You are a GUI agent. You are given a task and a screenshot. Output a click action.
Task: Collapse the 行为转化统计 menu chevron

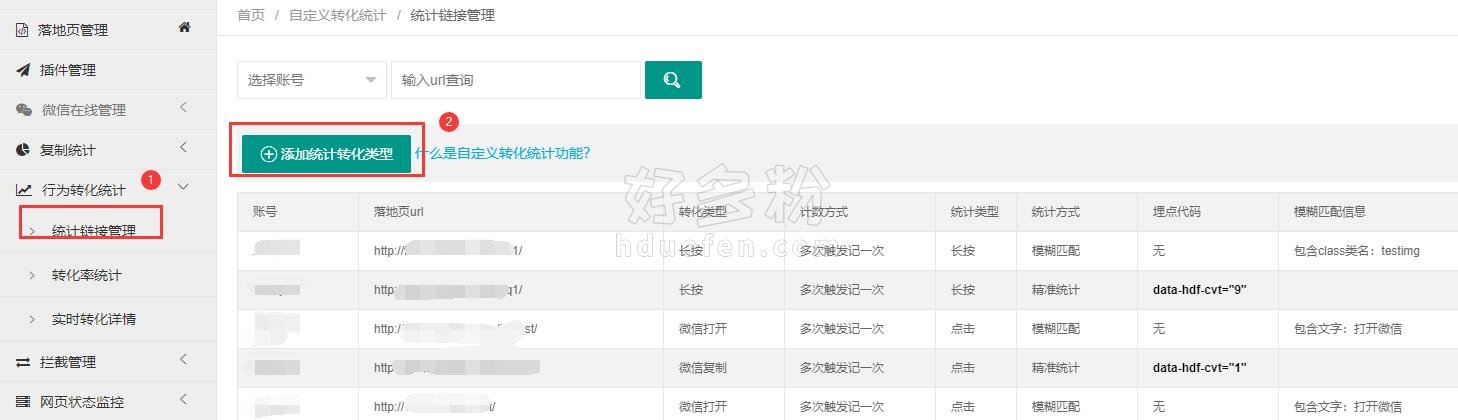pyautogui.click(x=183, y=186)
